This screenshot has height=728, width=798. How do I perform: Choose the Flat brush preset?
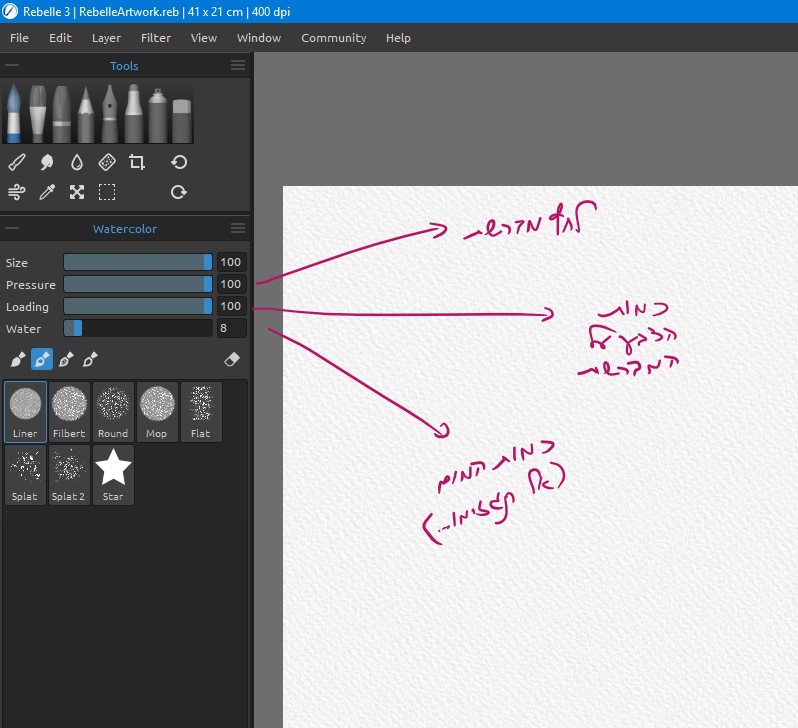click(201, 412)
